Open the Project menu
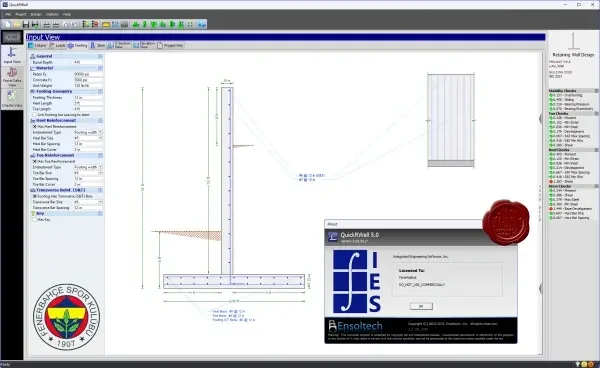Image resolution: width=600 pixels, height=368 pixels. (x=21, y=14)
